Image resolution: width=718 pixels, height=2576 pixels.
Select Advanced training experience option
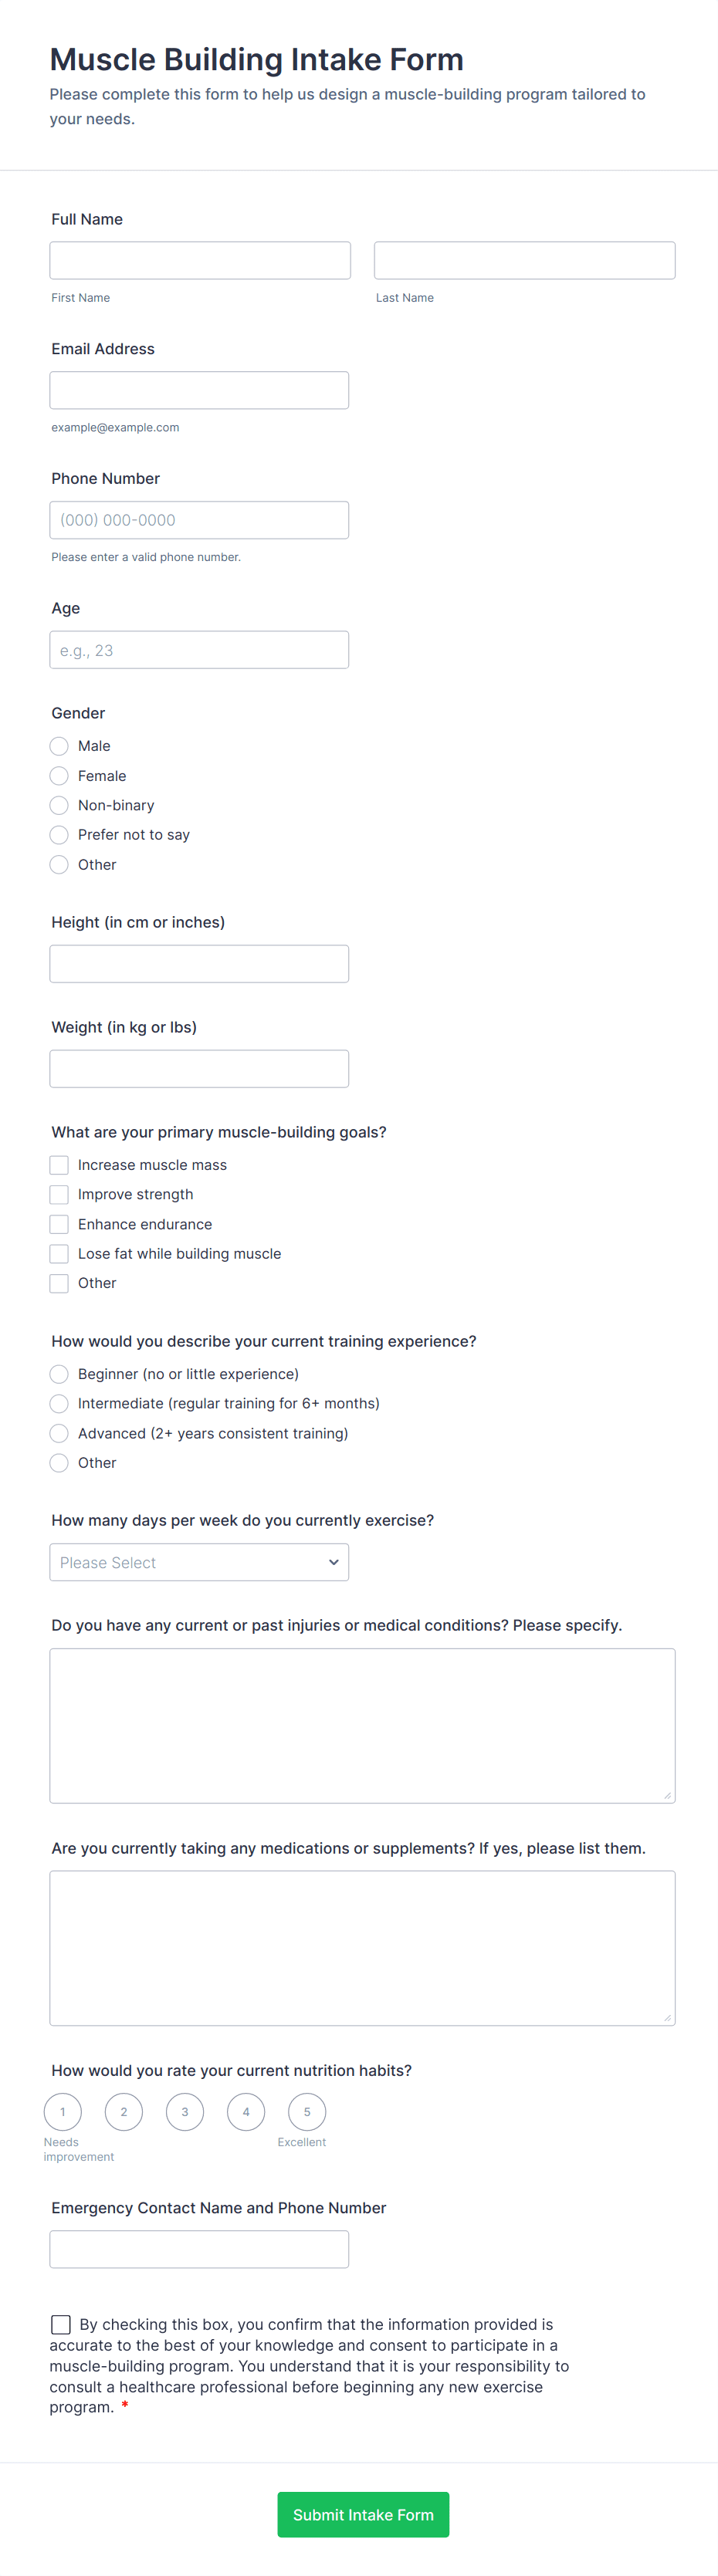59,1433
